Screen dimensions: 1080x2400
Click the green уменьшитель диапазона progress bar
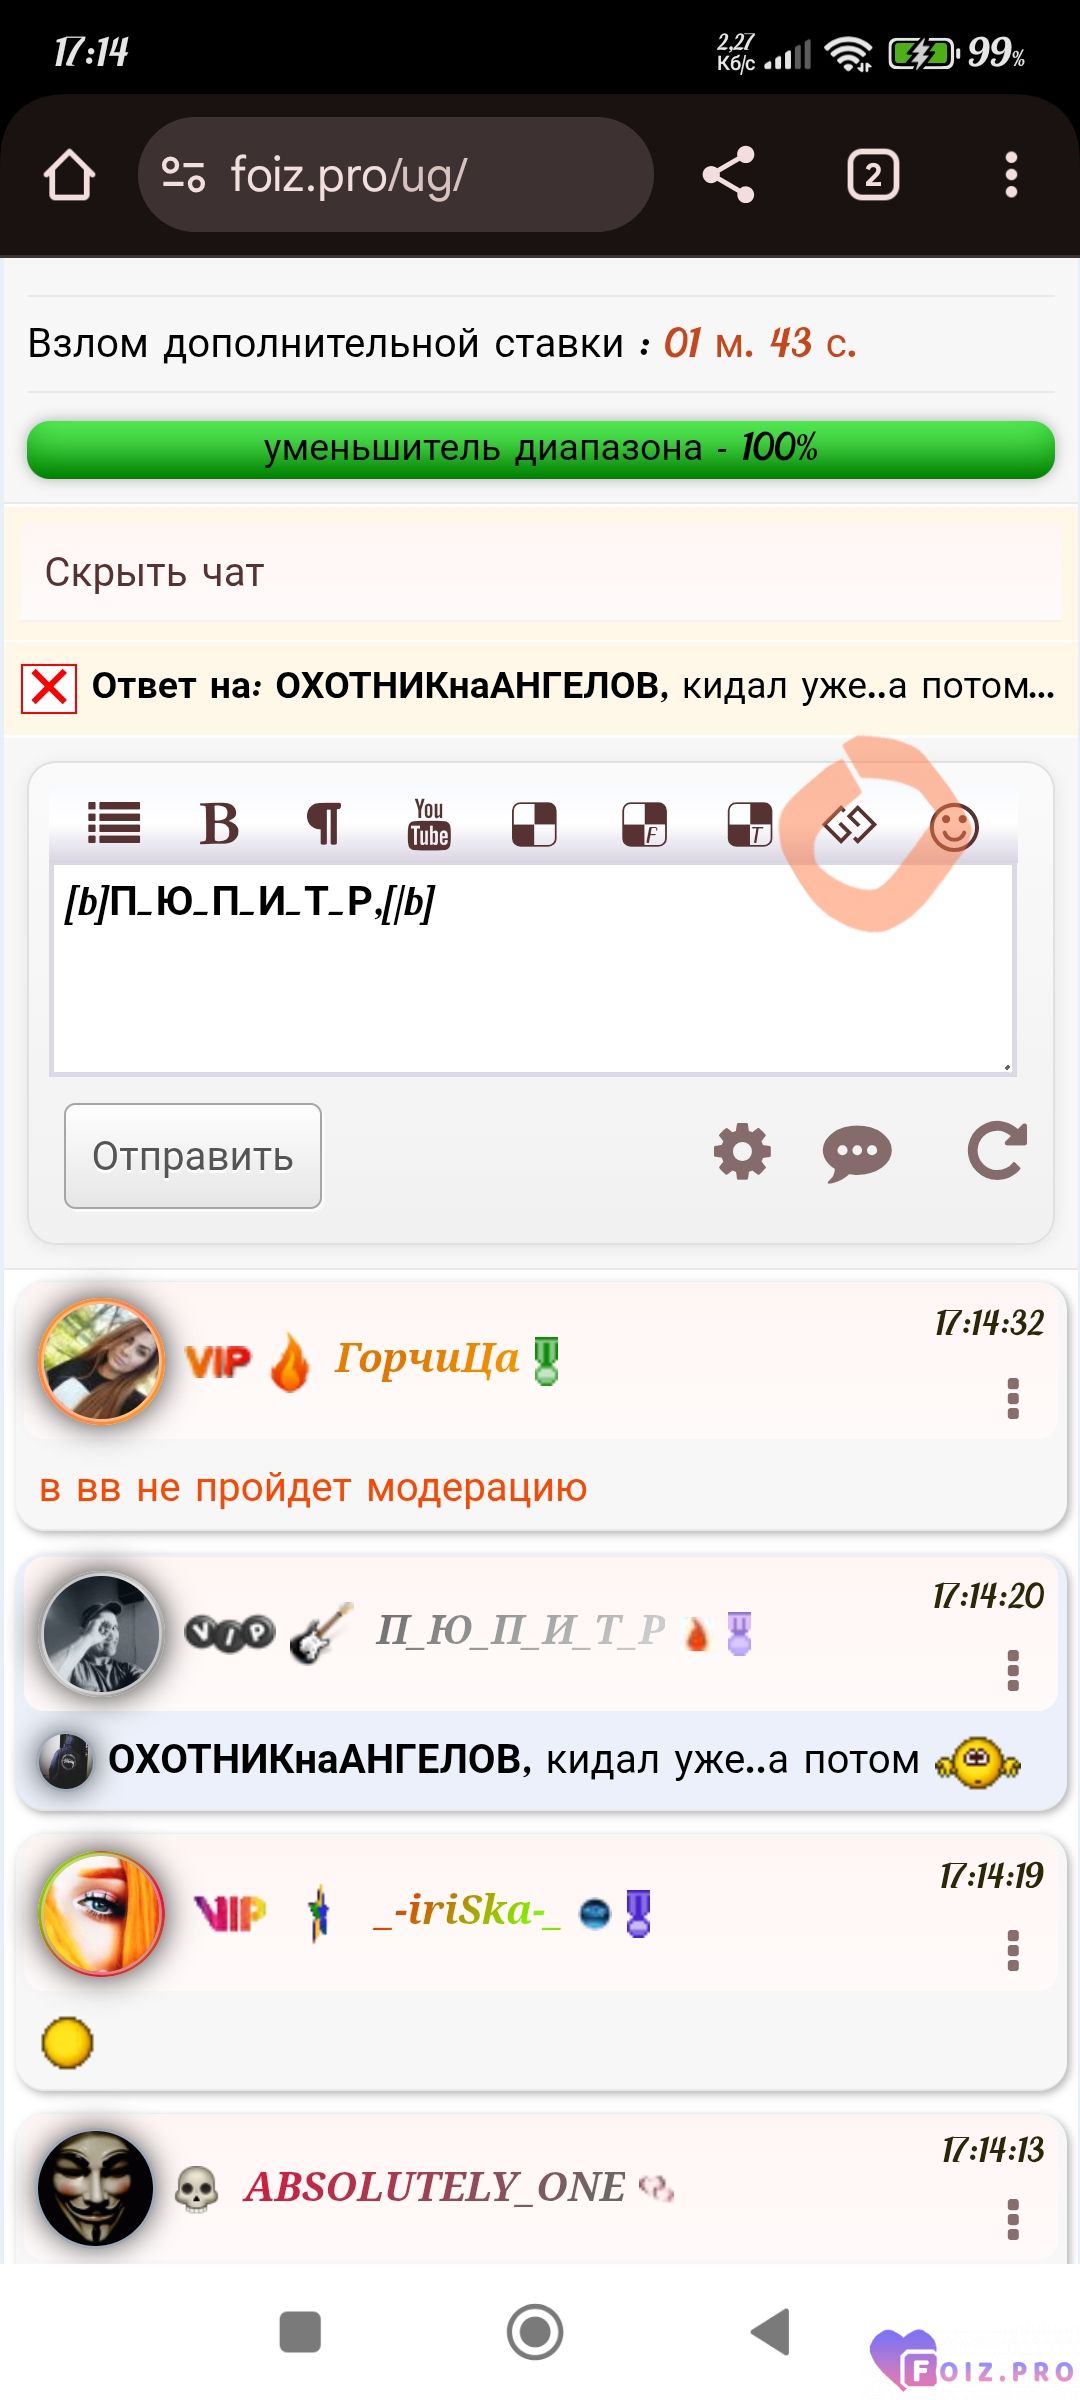point(541,449)
